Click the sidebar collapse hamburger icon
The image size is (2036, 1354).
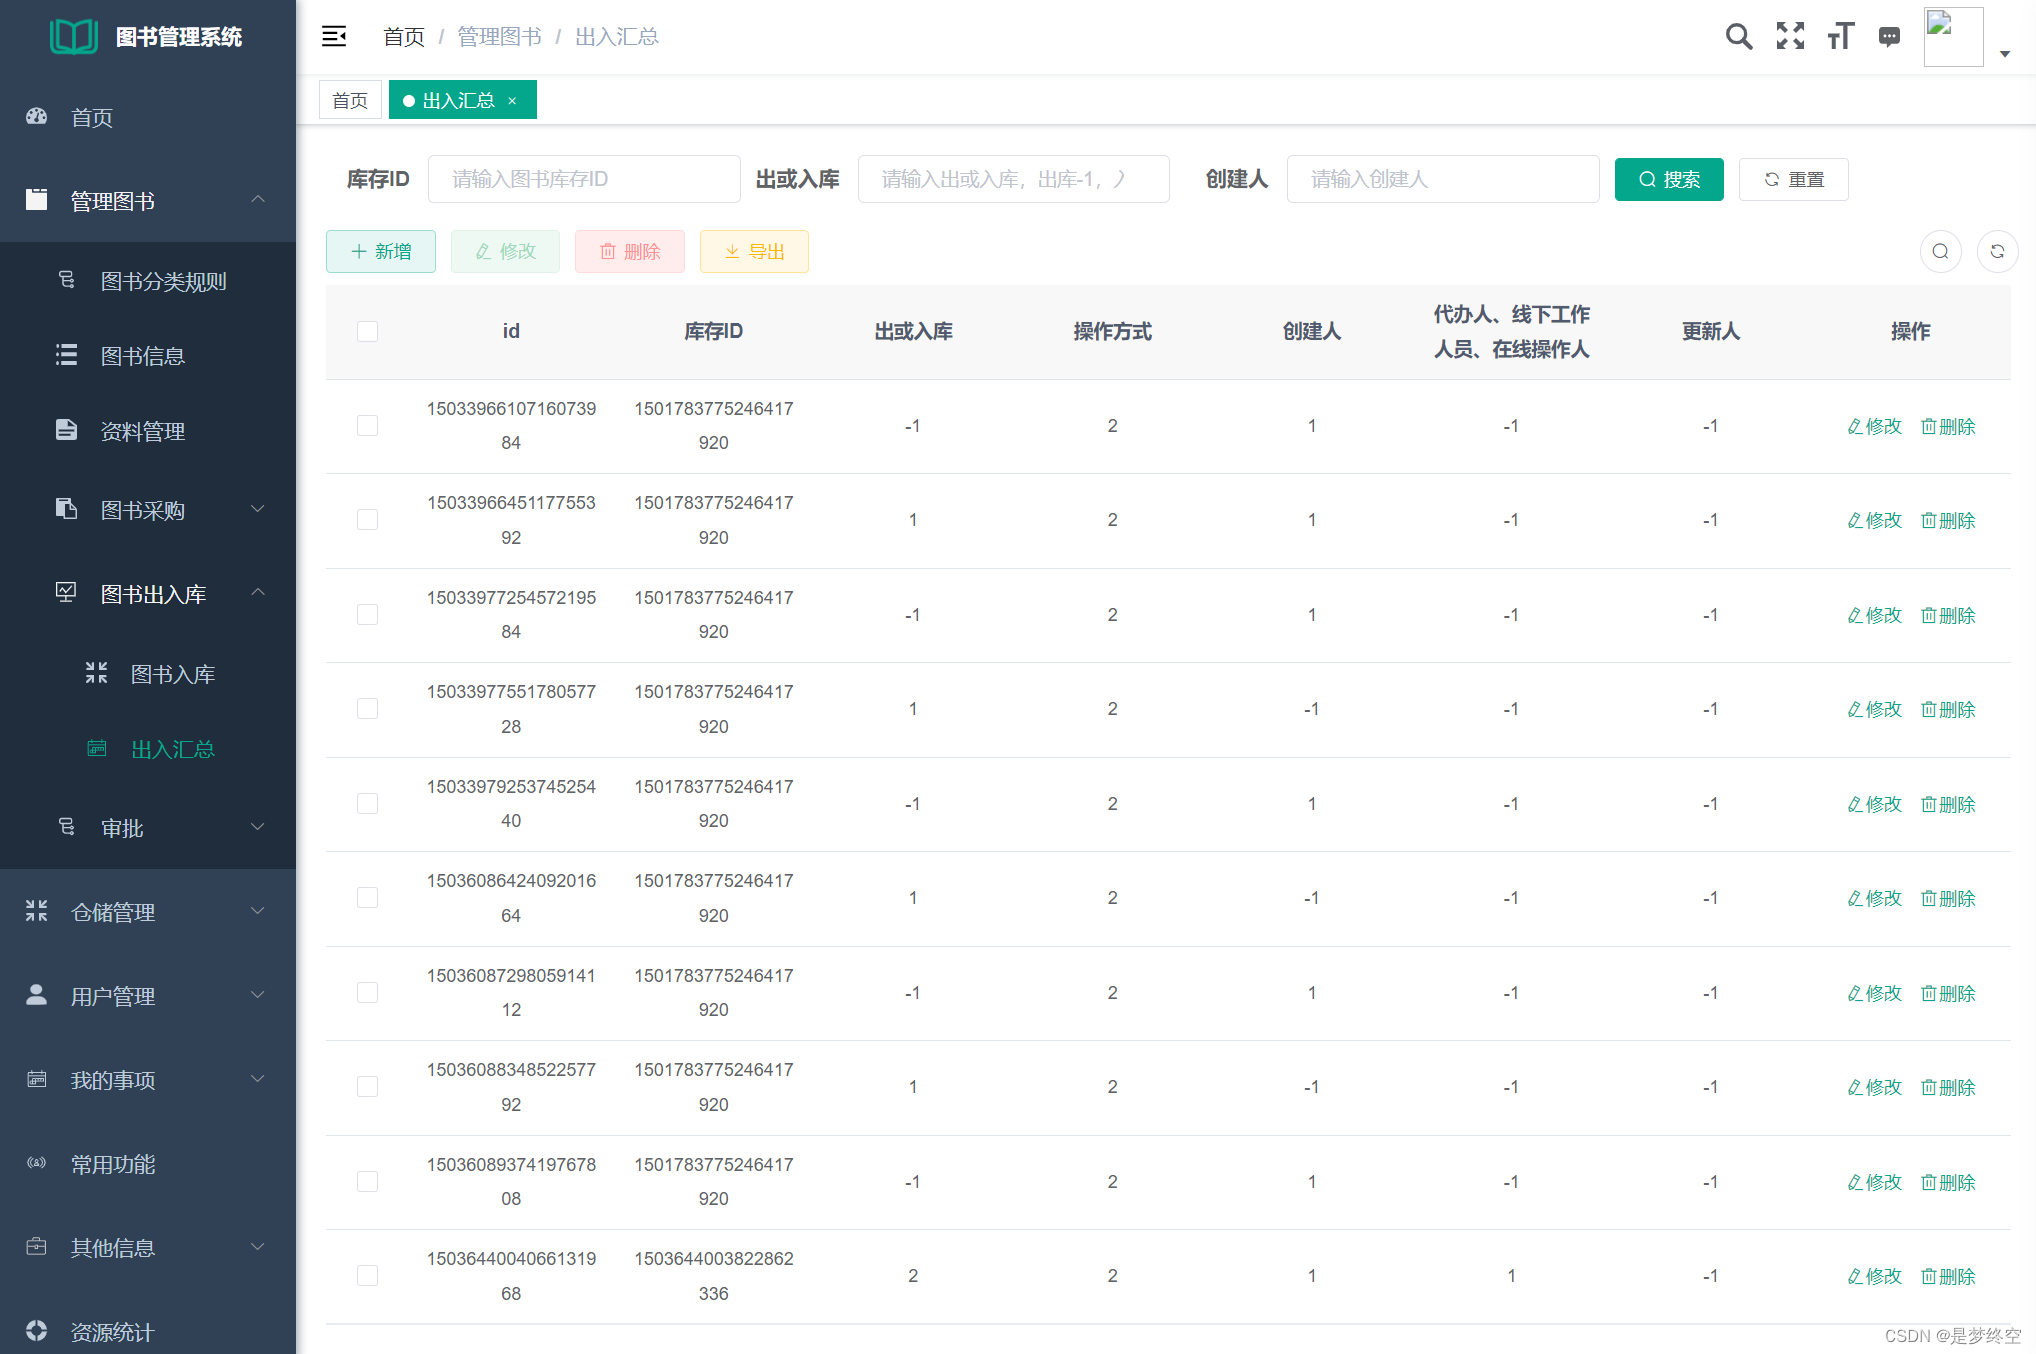[x=334, y=37]
